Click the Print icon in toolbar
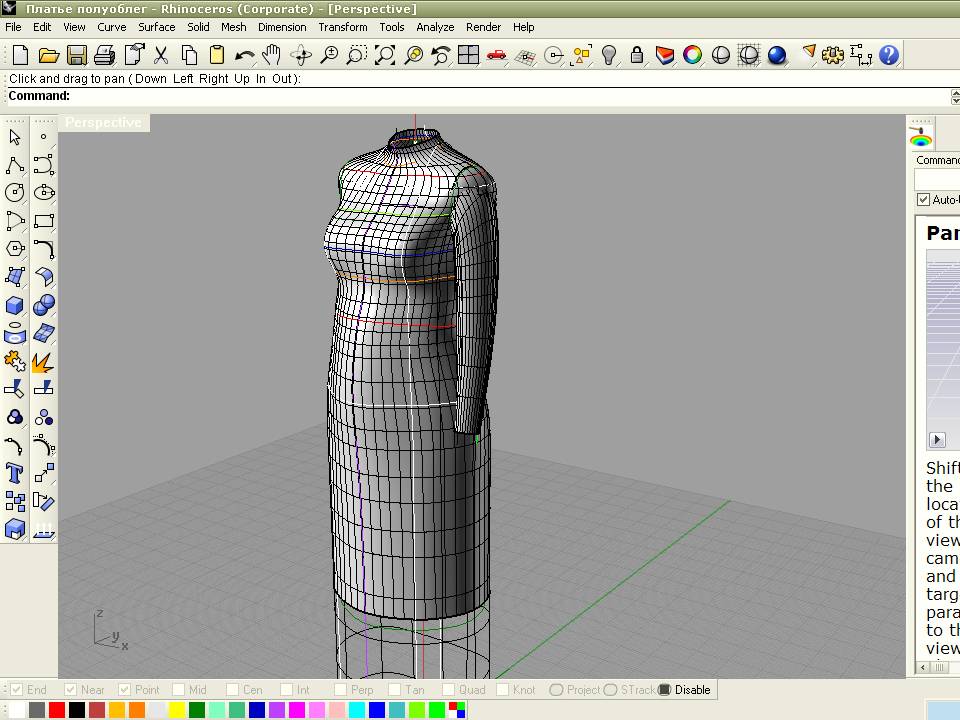960x720 pixels. click(104, 56)
